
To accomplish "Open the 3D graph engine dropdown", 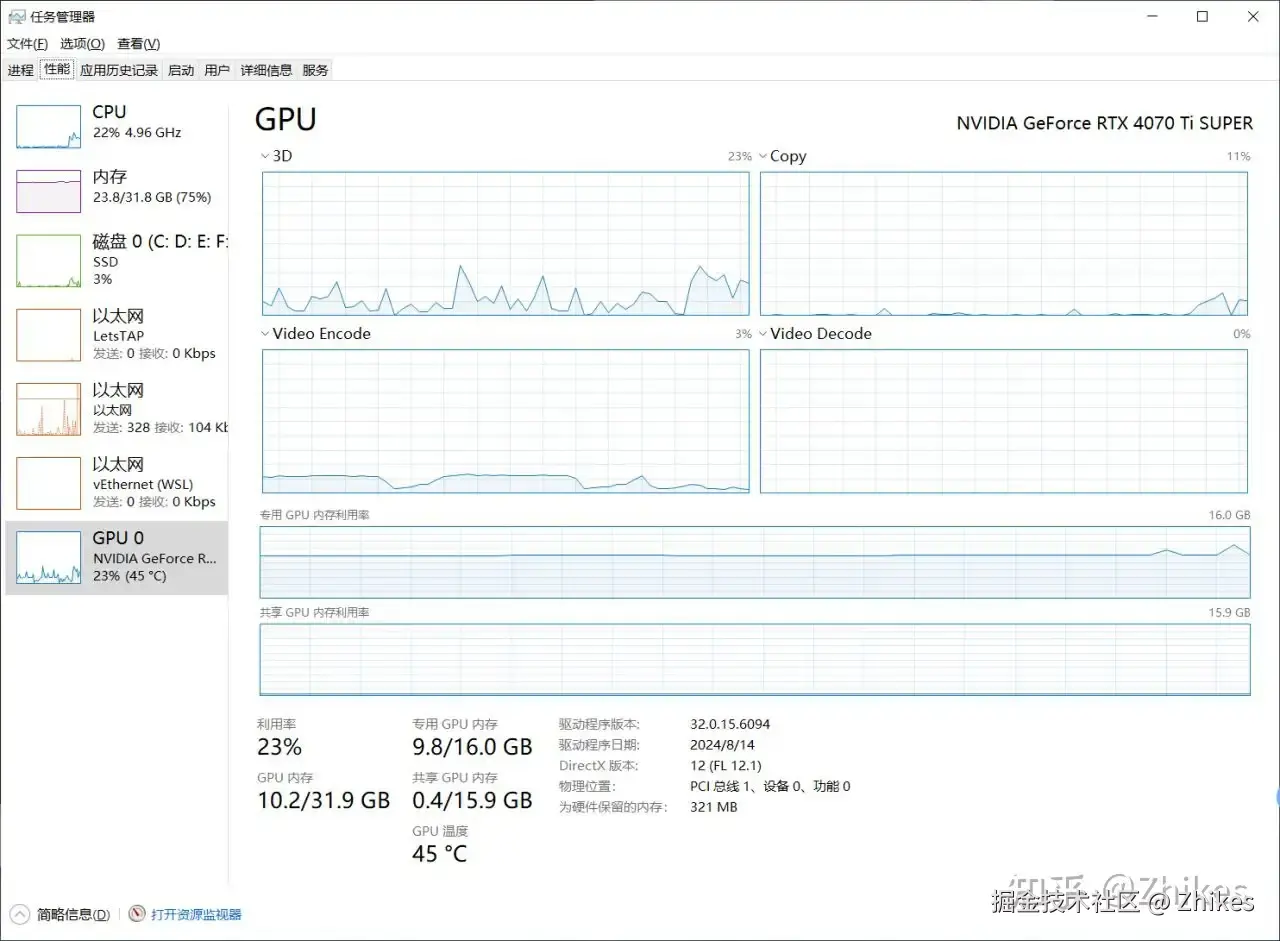I will point(264,157).
